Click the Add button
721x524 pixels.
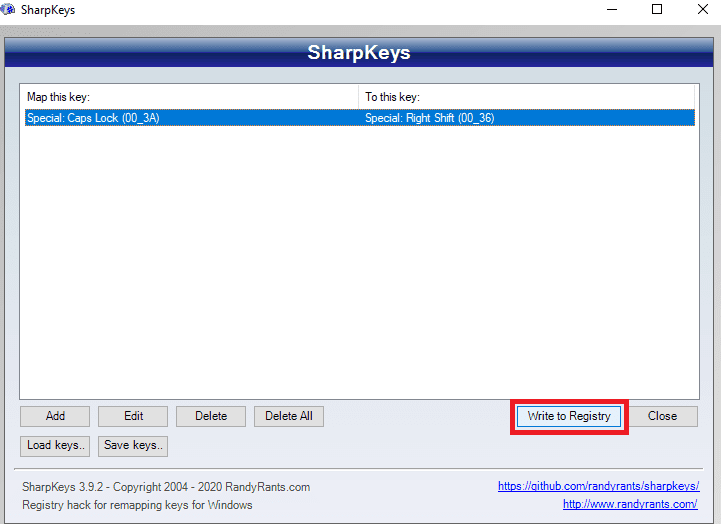55,416
